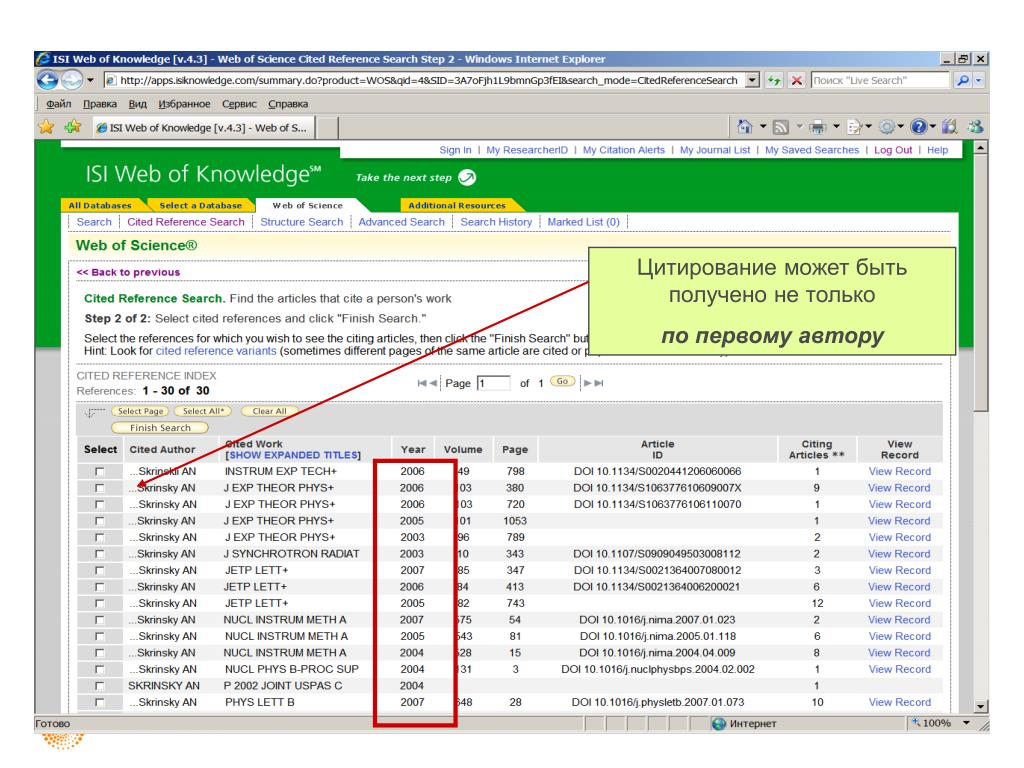The width and height of the screenshot is (1024, 768).
Task: Click the SHOW EXPANDED TITLES link
Action: click(293, 455)
